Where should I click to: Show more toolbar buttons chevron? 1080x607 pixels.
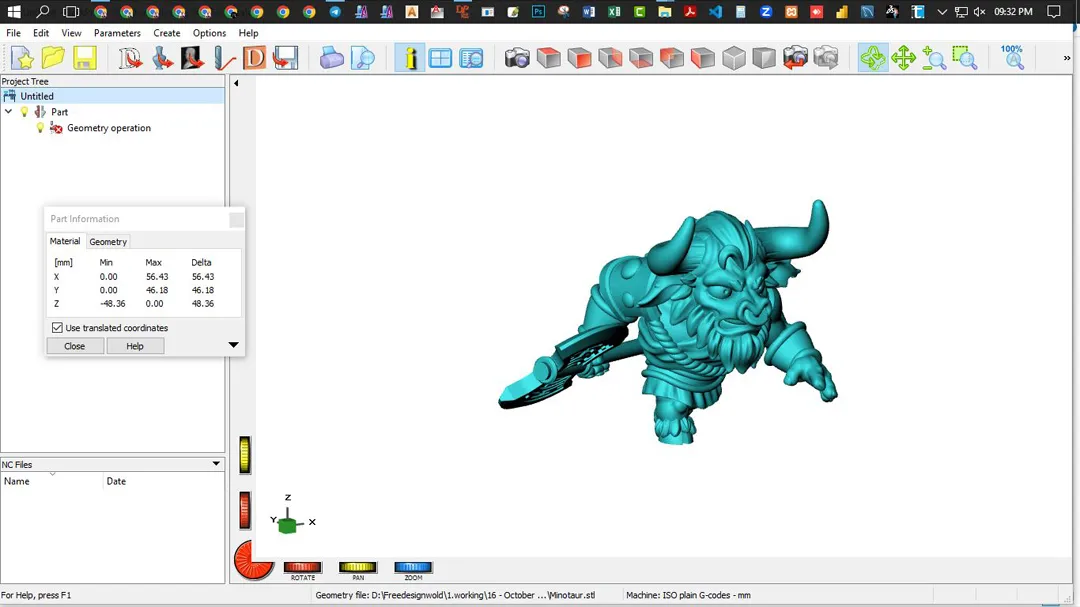pyautogui.click(x=1067, y=59)
